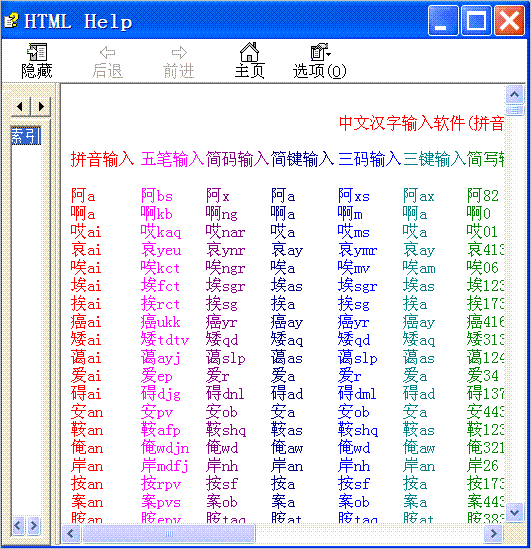Click the content horizontal scrollbar right arrow
Screen dimensions: 531x549
pyautogui.click(x=494, y=534)
